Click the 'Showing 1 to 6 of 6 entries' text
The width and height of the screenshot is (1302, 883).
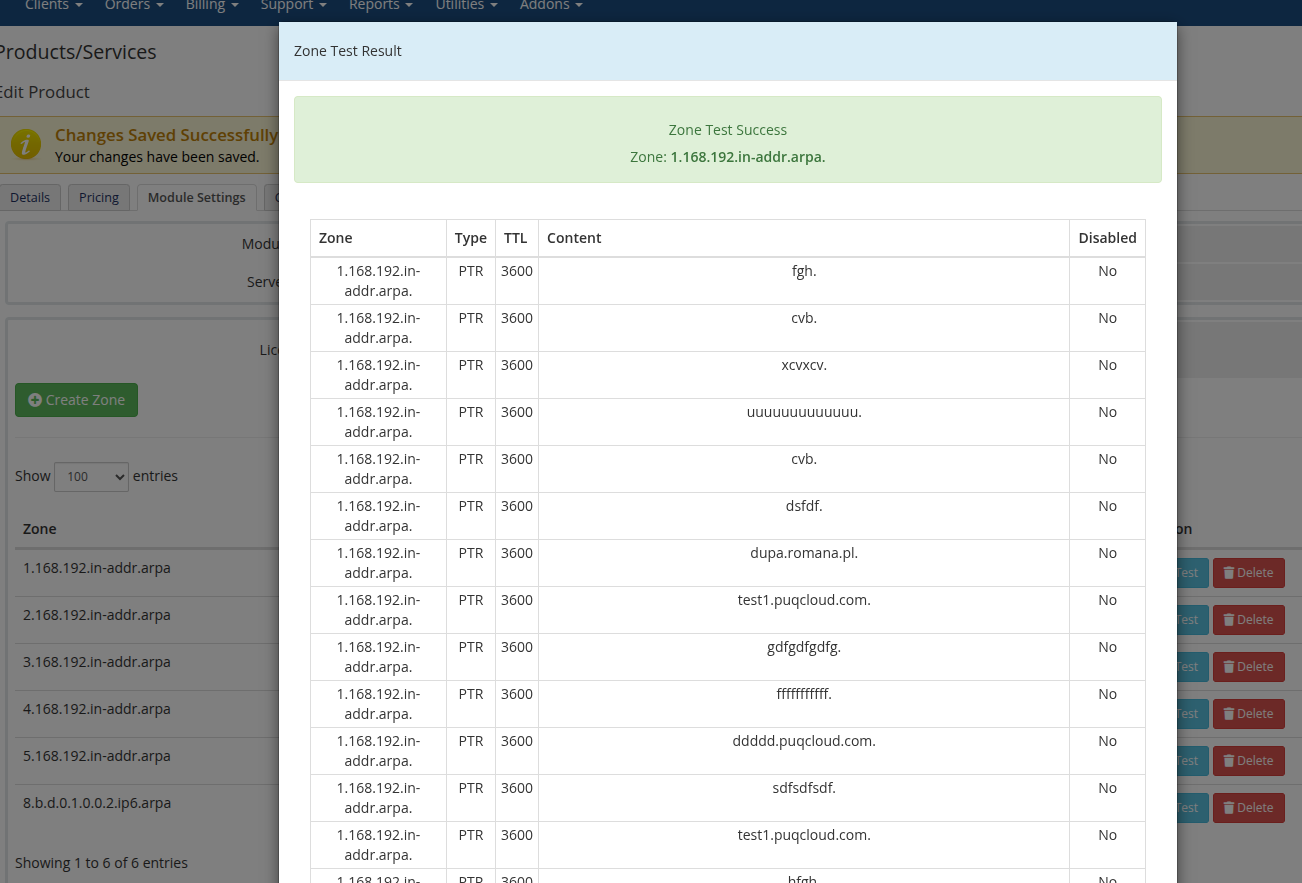click(101, 863)
